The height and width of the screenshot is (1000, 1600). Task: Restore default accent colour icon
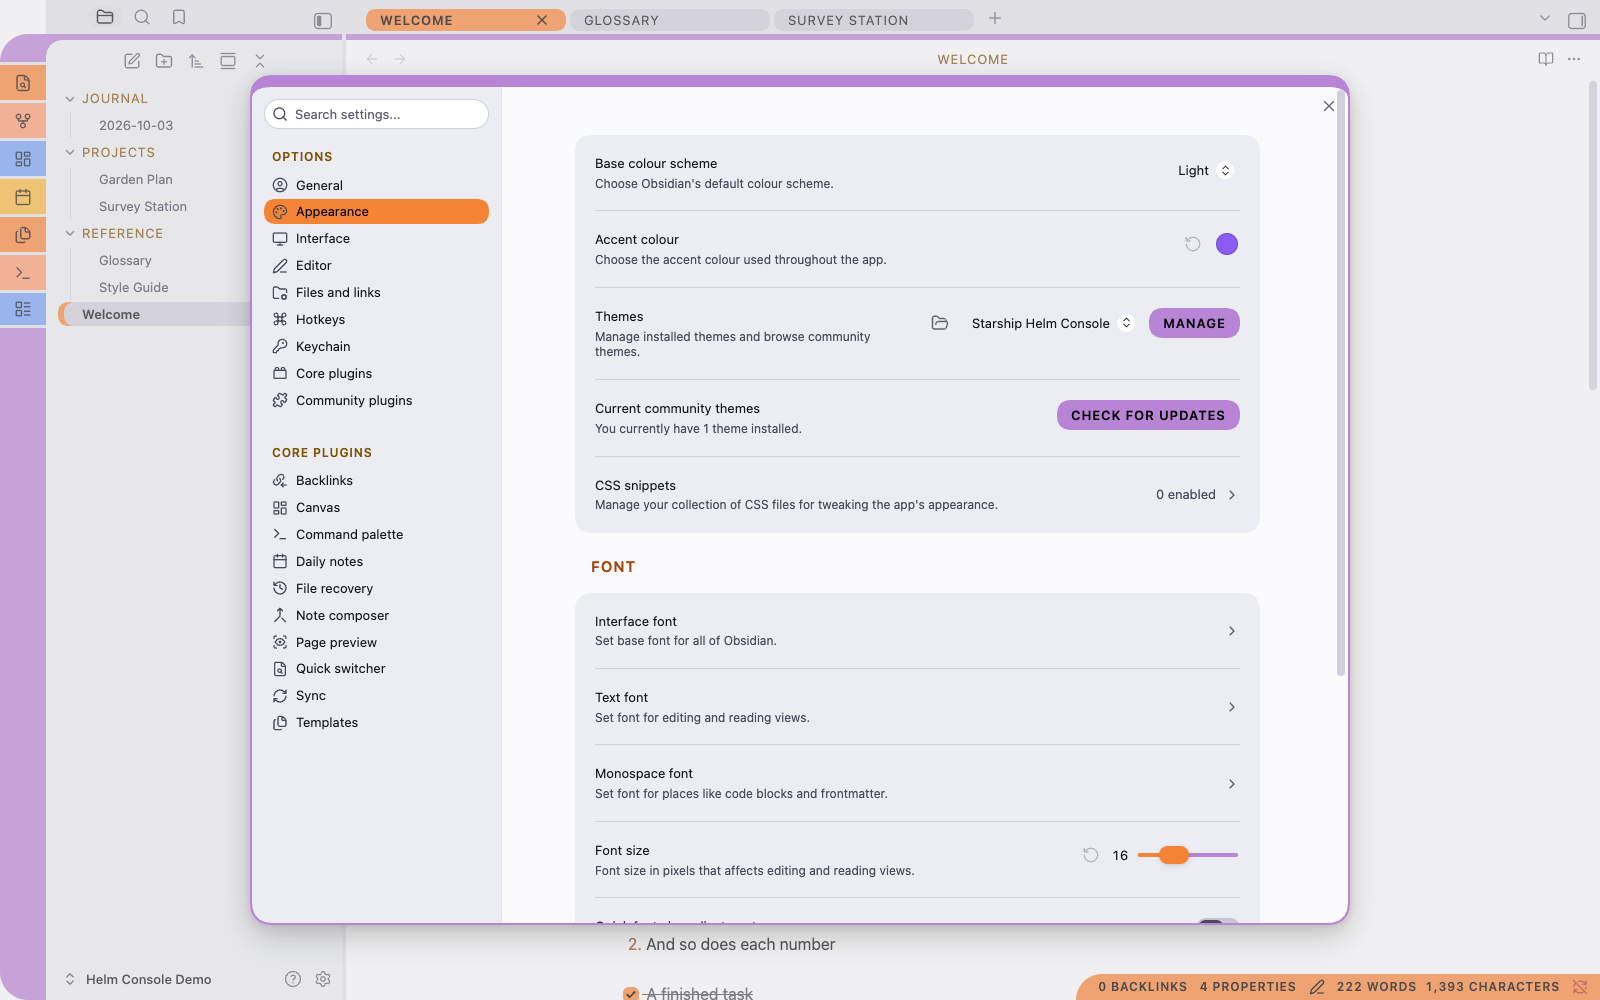pyautogui.click(x=1193, y=244)
